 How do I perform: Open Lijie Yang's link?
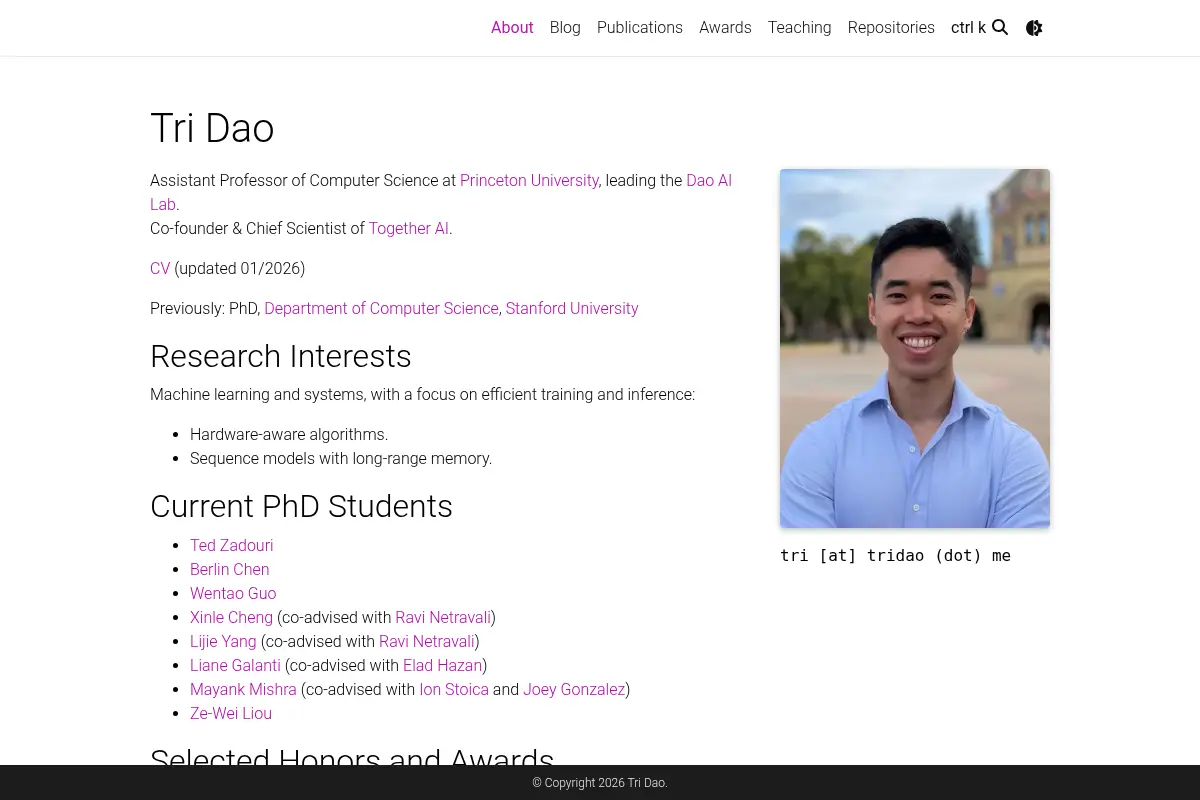[x=223, y=642]
